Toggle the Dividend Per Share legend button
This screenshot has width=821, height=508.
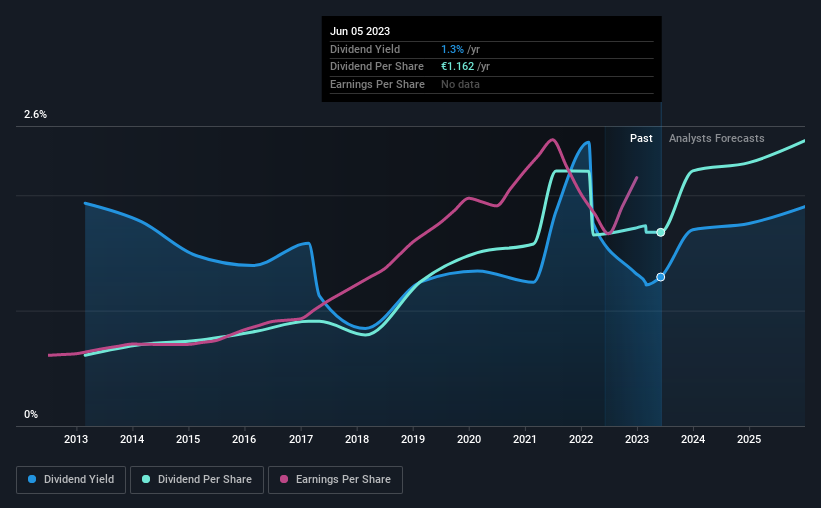[x=197, y=480]
